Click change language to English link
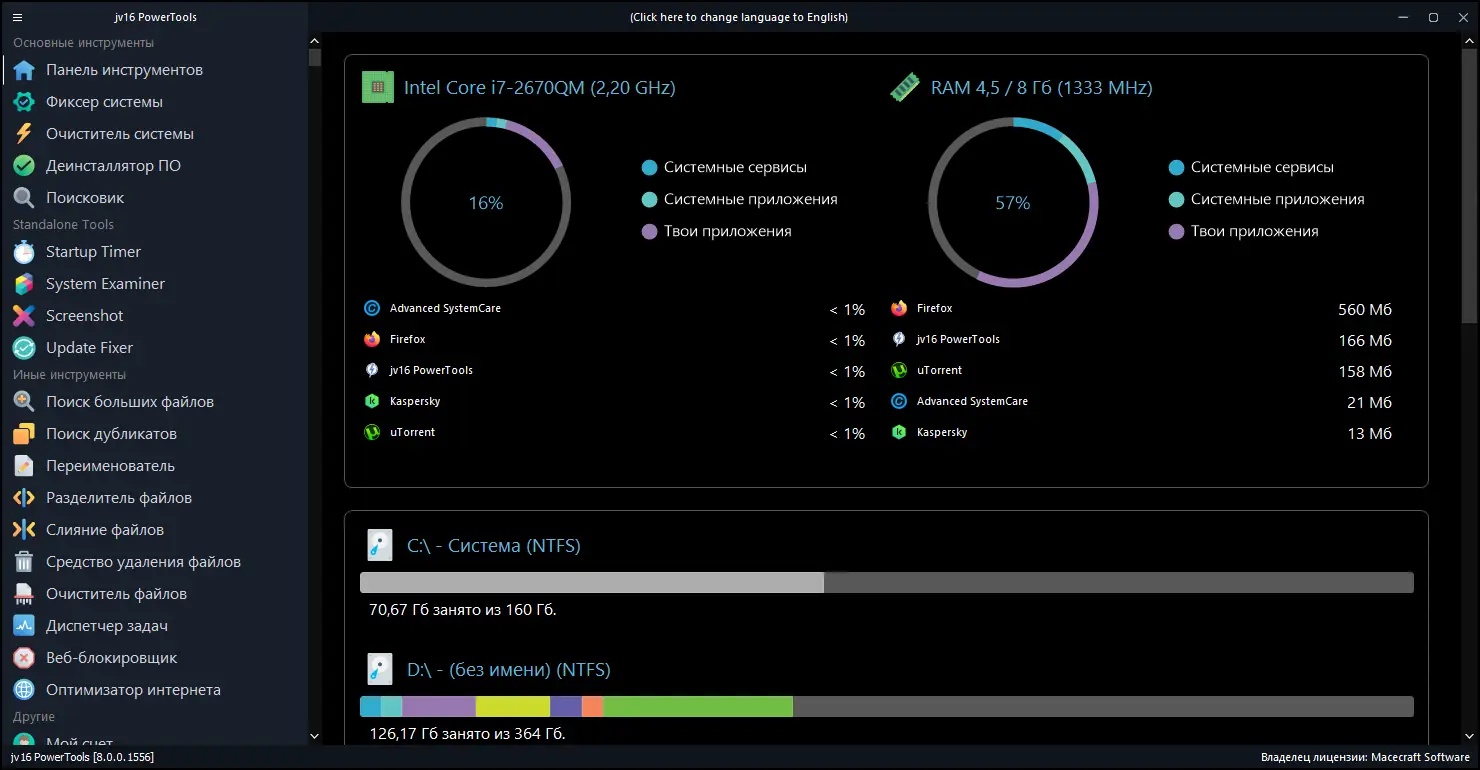The height and width of the screenshot is (770, 1480). tap(739, 17)
